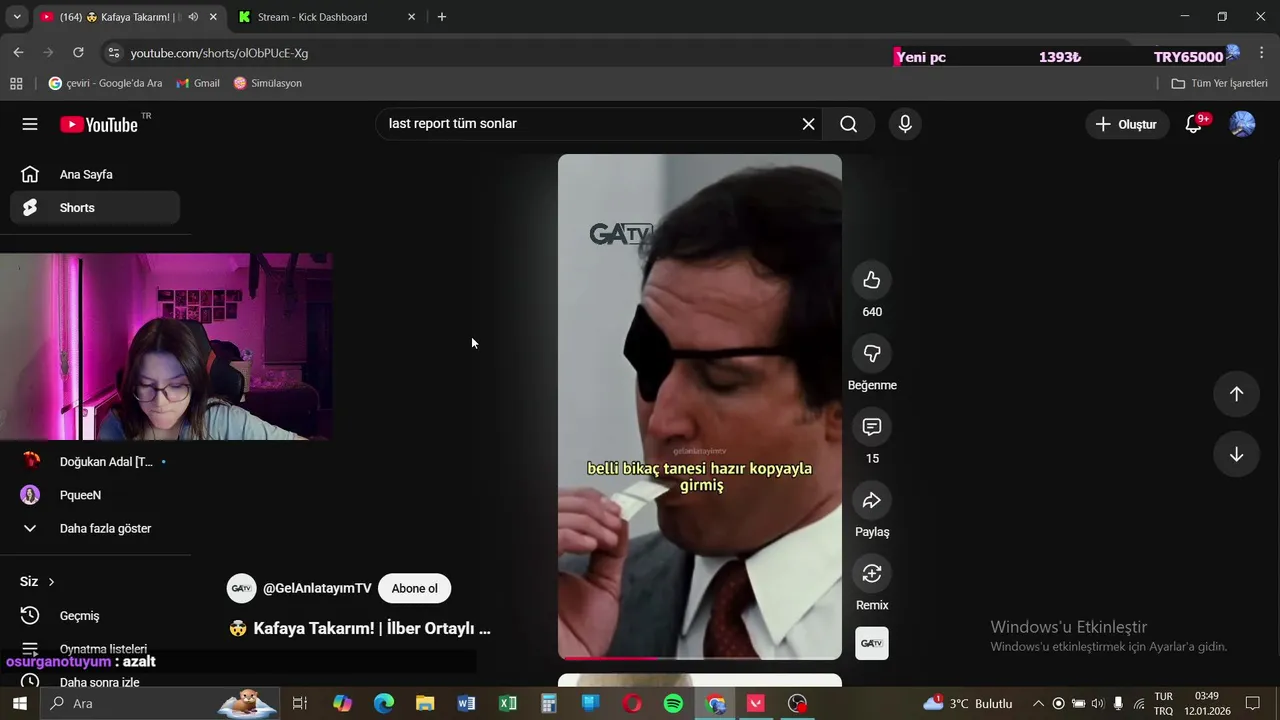Screen dimensions: 1280x720
Task: Pause the short by clicking the video
Action: tap(700, 405)
